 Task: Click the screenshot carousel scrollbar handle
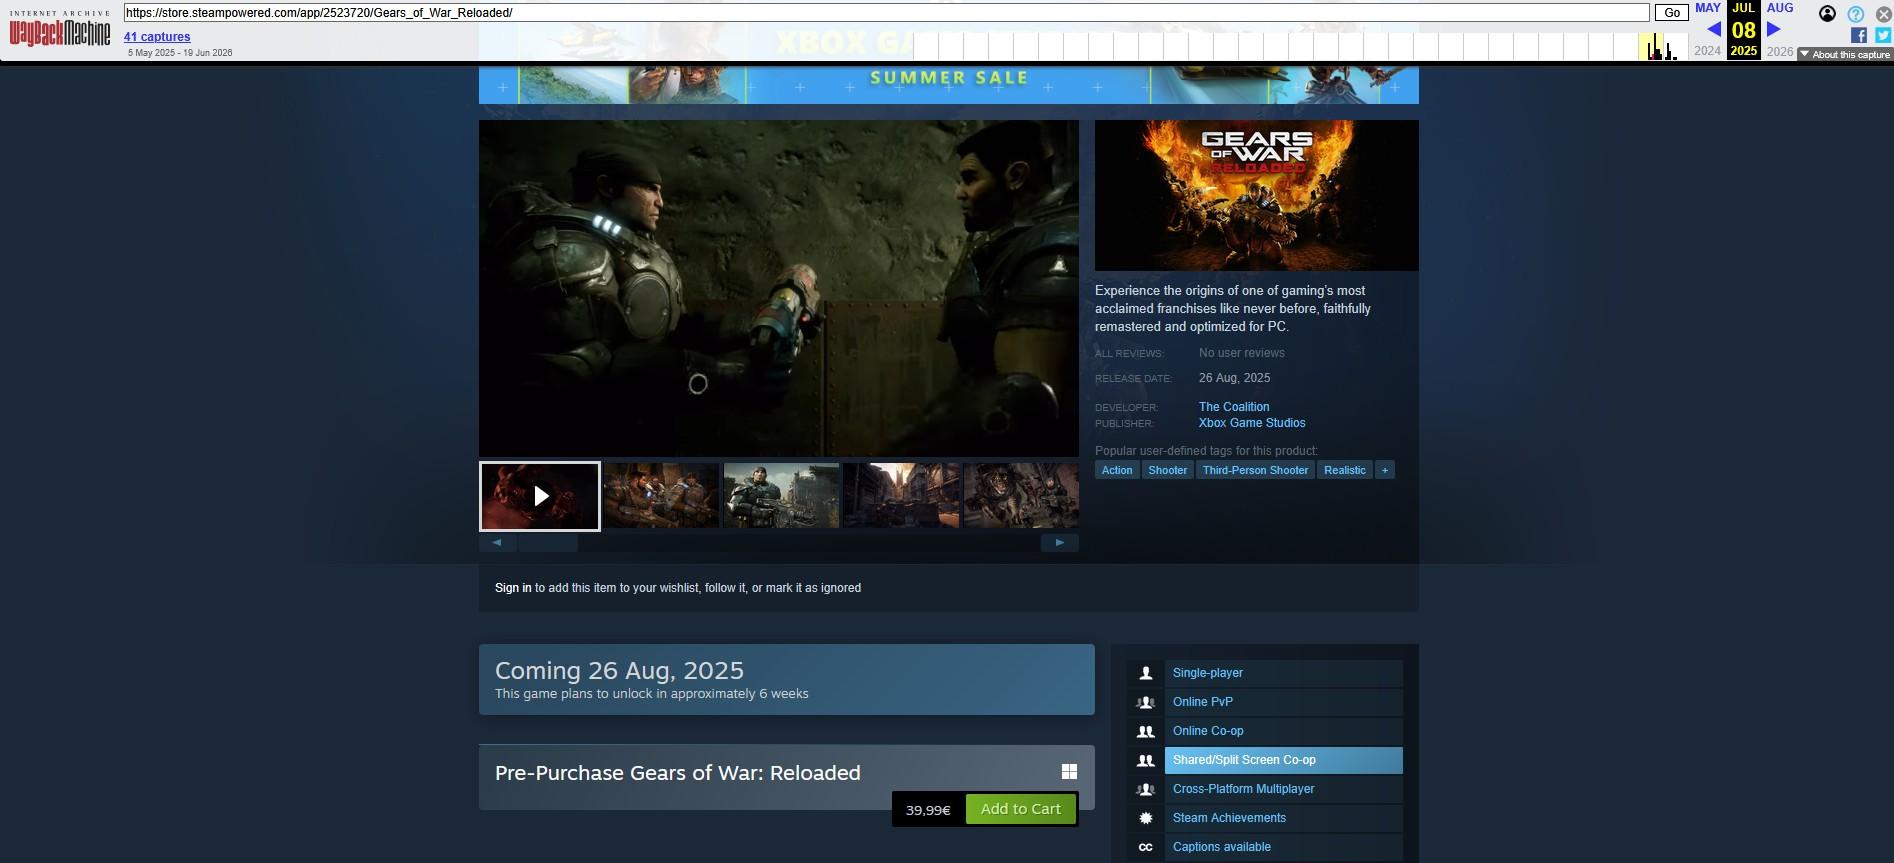pyautogui.click(x=547, y=543)
